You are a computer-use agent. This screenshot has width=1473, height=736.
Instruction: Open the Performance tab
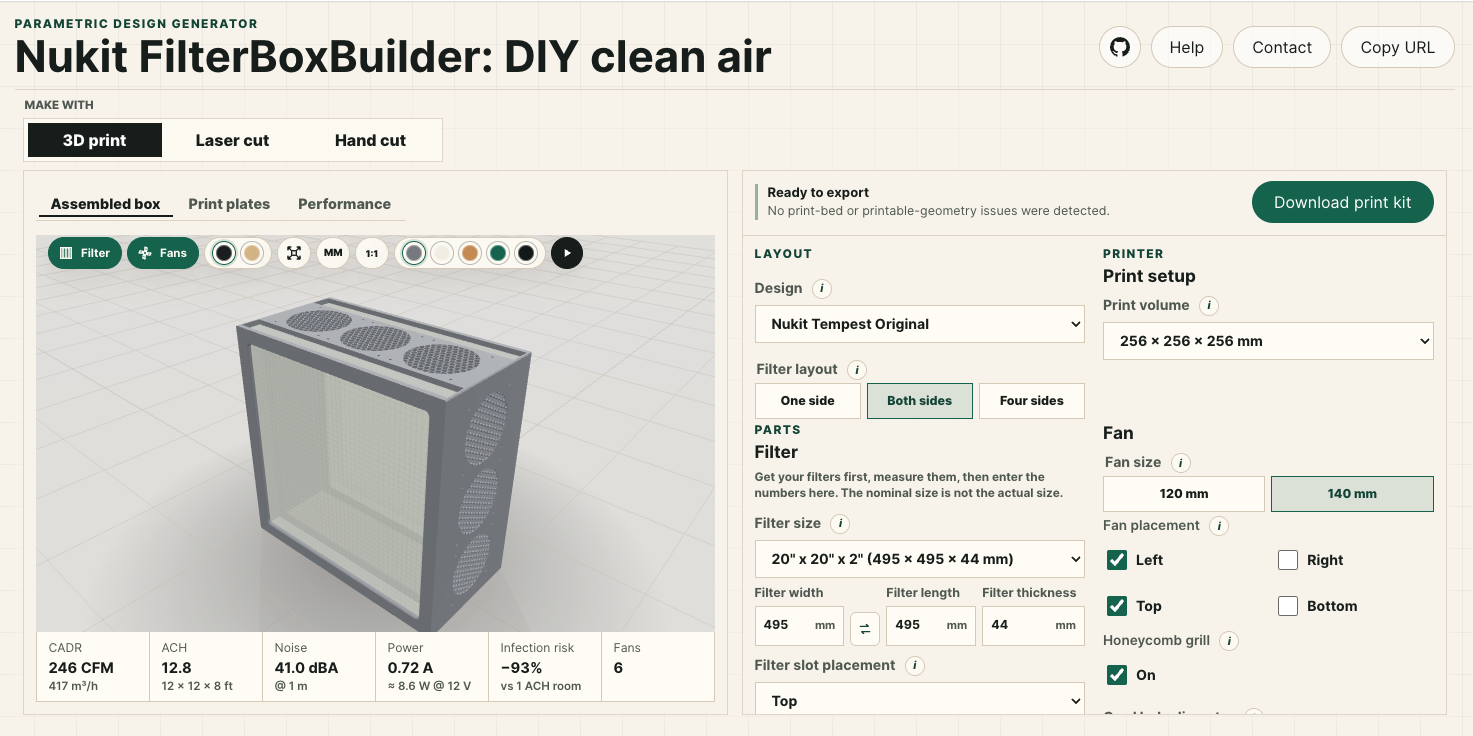344,204
